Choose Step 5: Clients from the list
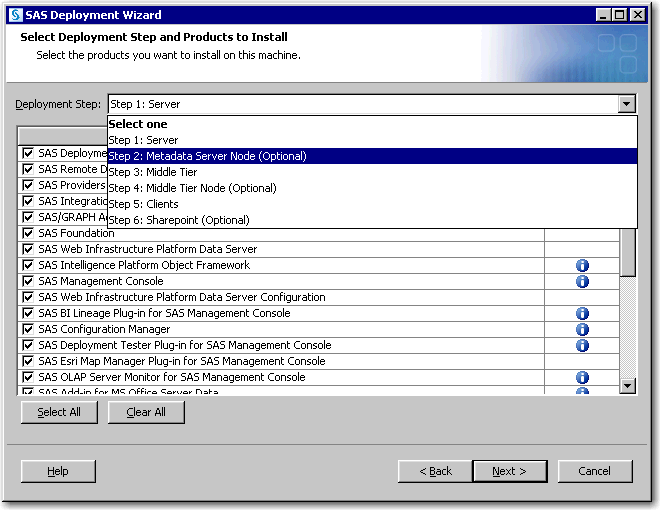Image resolution: width=660 pixels, height=510 pixels. coord(144,204)
